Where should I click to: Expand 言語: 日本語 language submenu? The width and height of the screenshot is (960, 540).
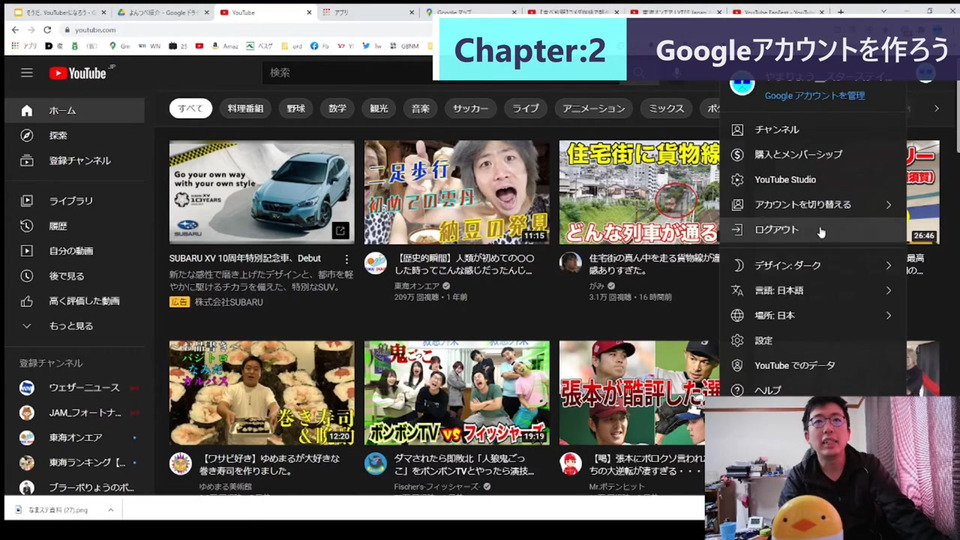pyautogui.click(x=812, y=290)
